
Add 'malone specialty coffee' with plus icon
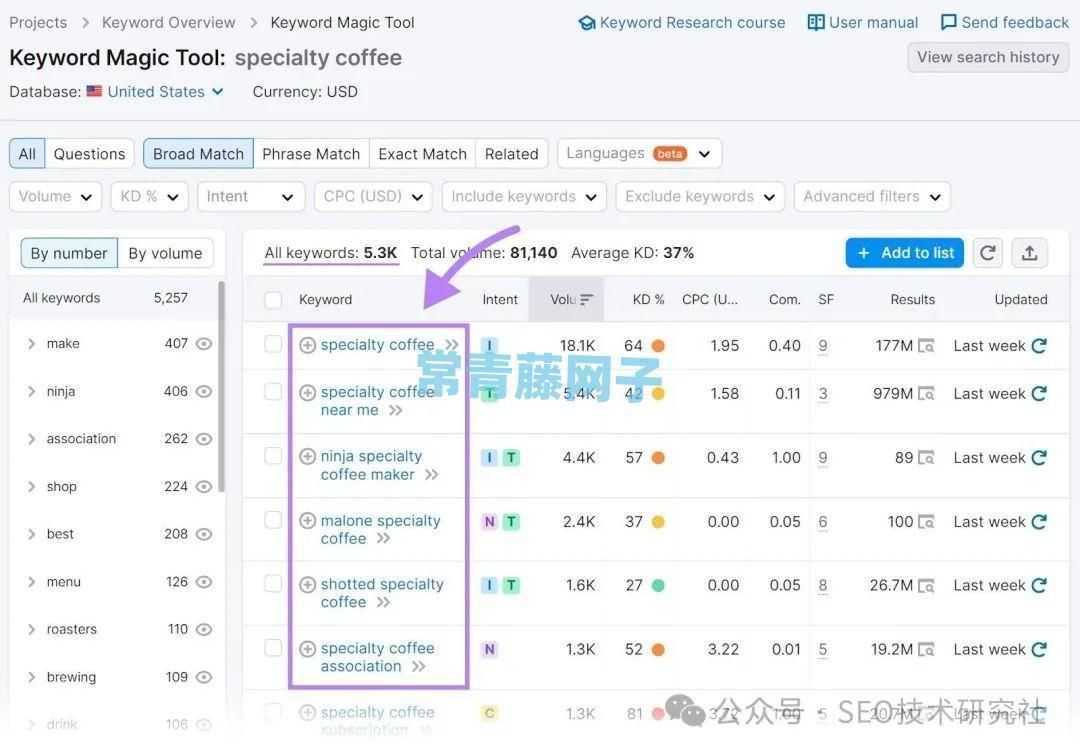click(308, 521)
